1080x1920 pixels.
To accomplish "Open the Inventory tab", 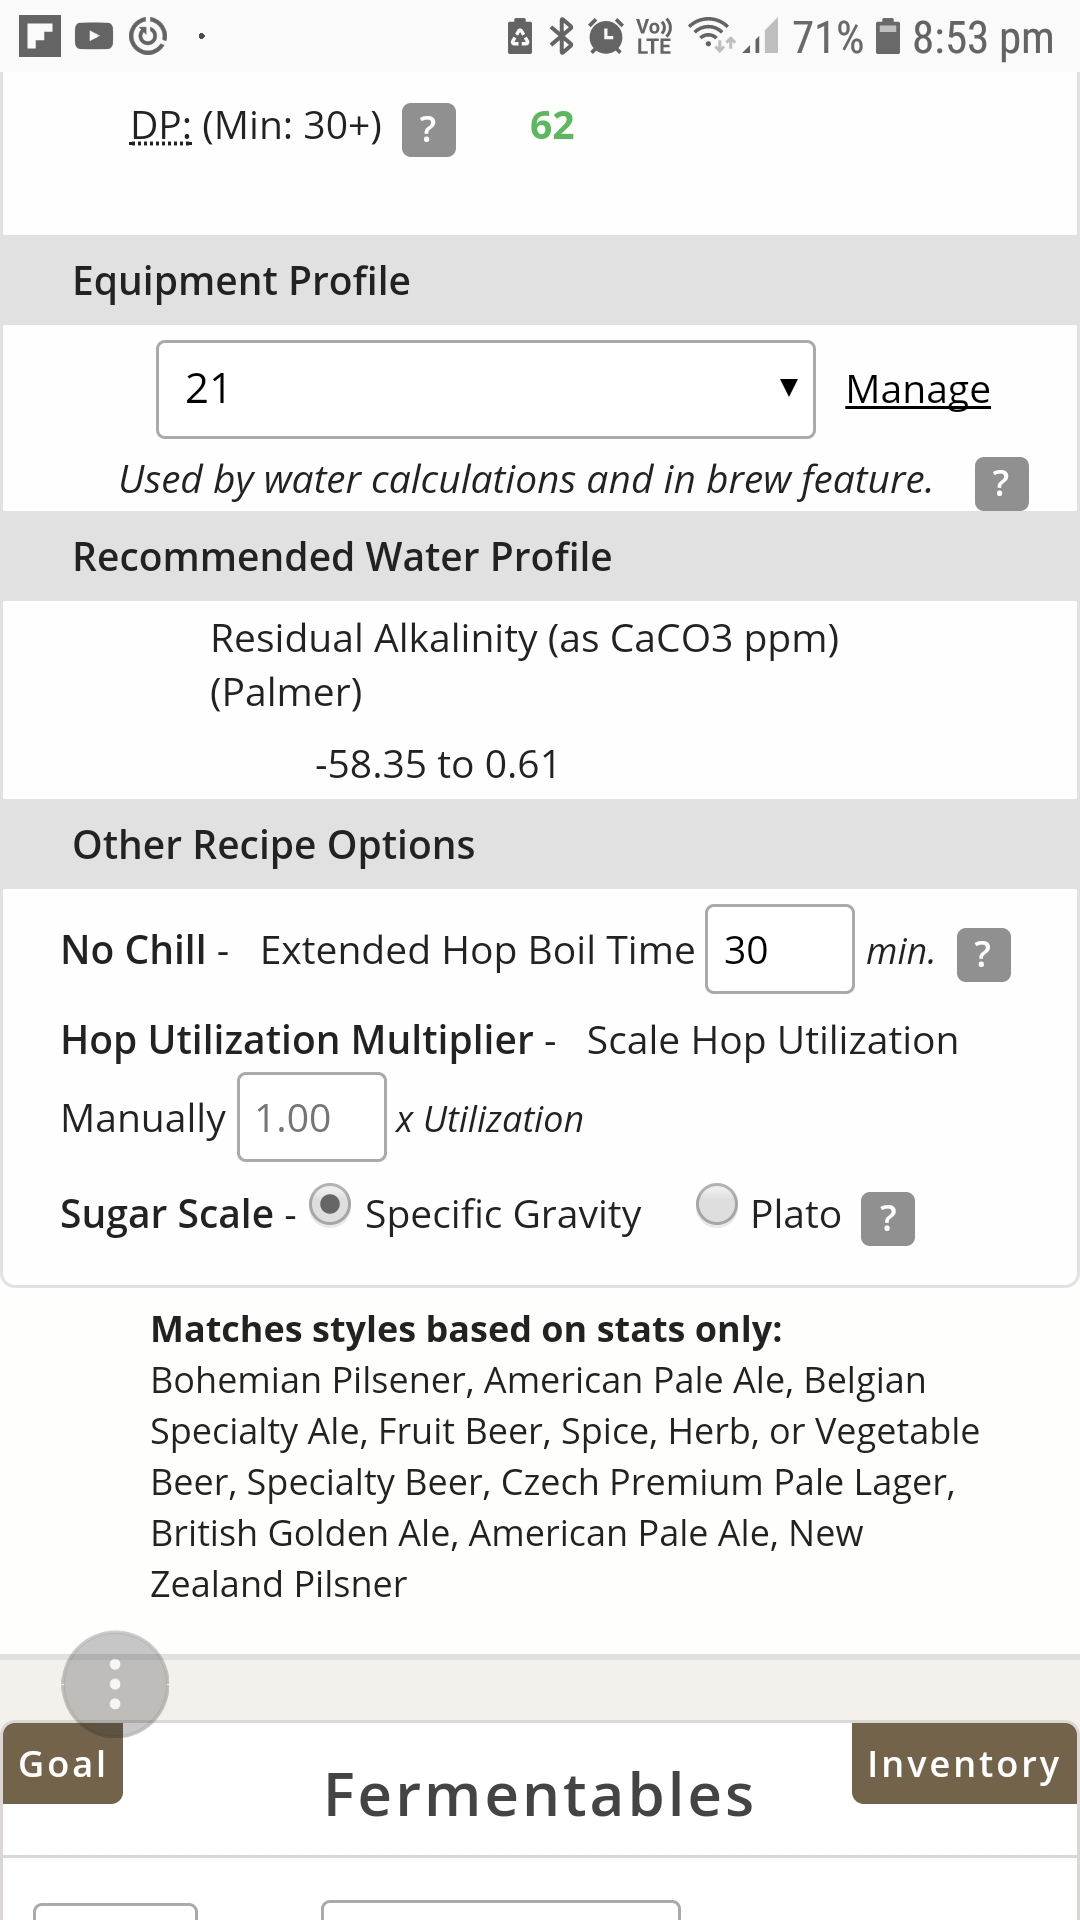I will 963,1764.
